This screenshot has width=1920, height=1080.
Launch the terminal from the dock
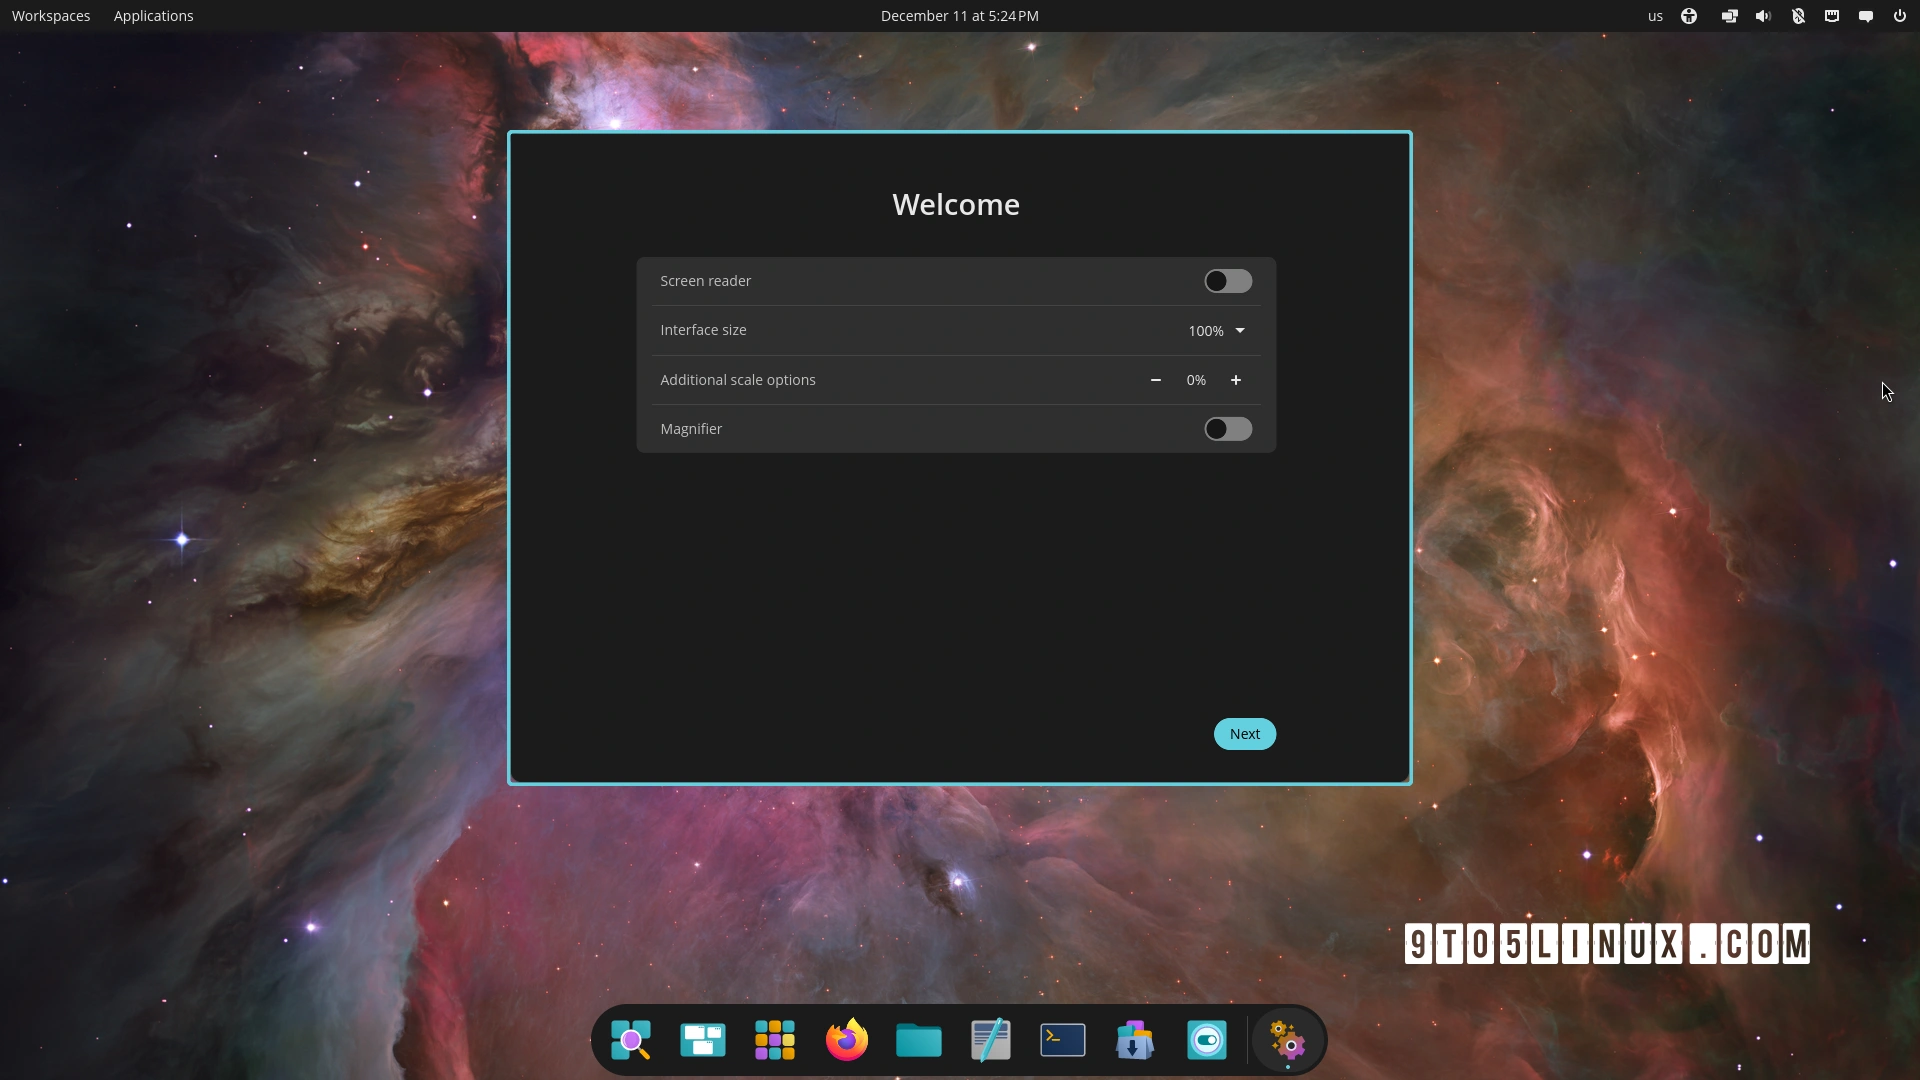(x=1063, y=1041)
